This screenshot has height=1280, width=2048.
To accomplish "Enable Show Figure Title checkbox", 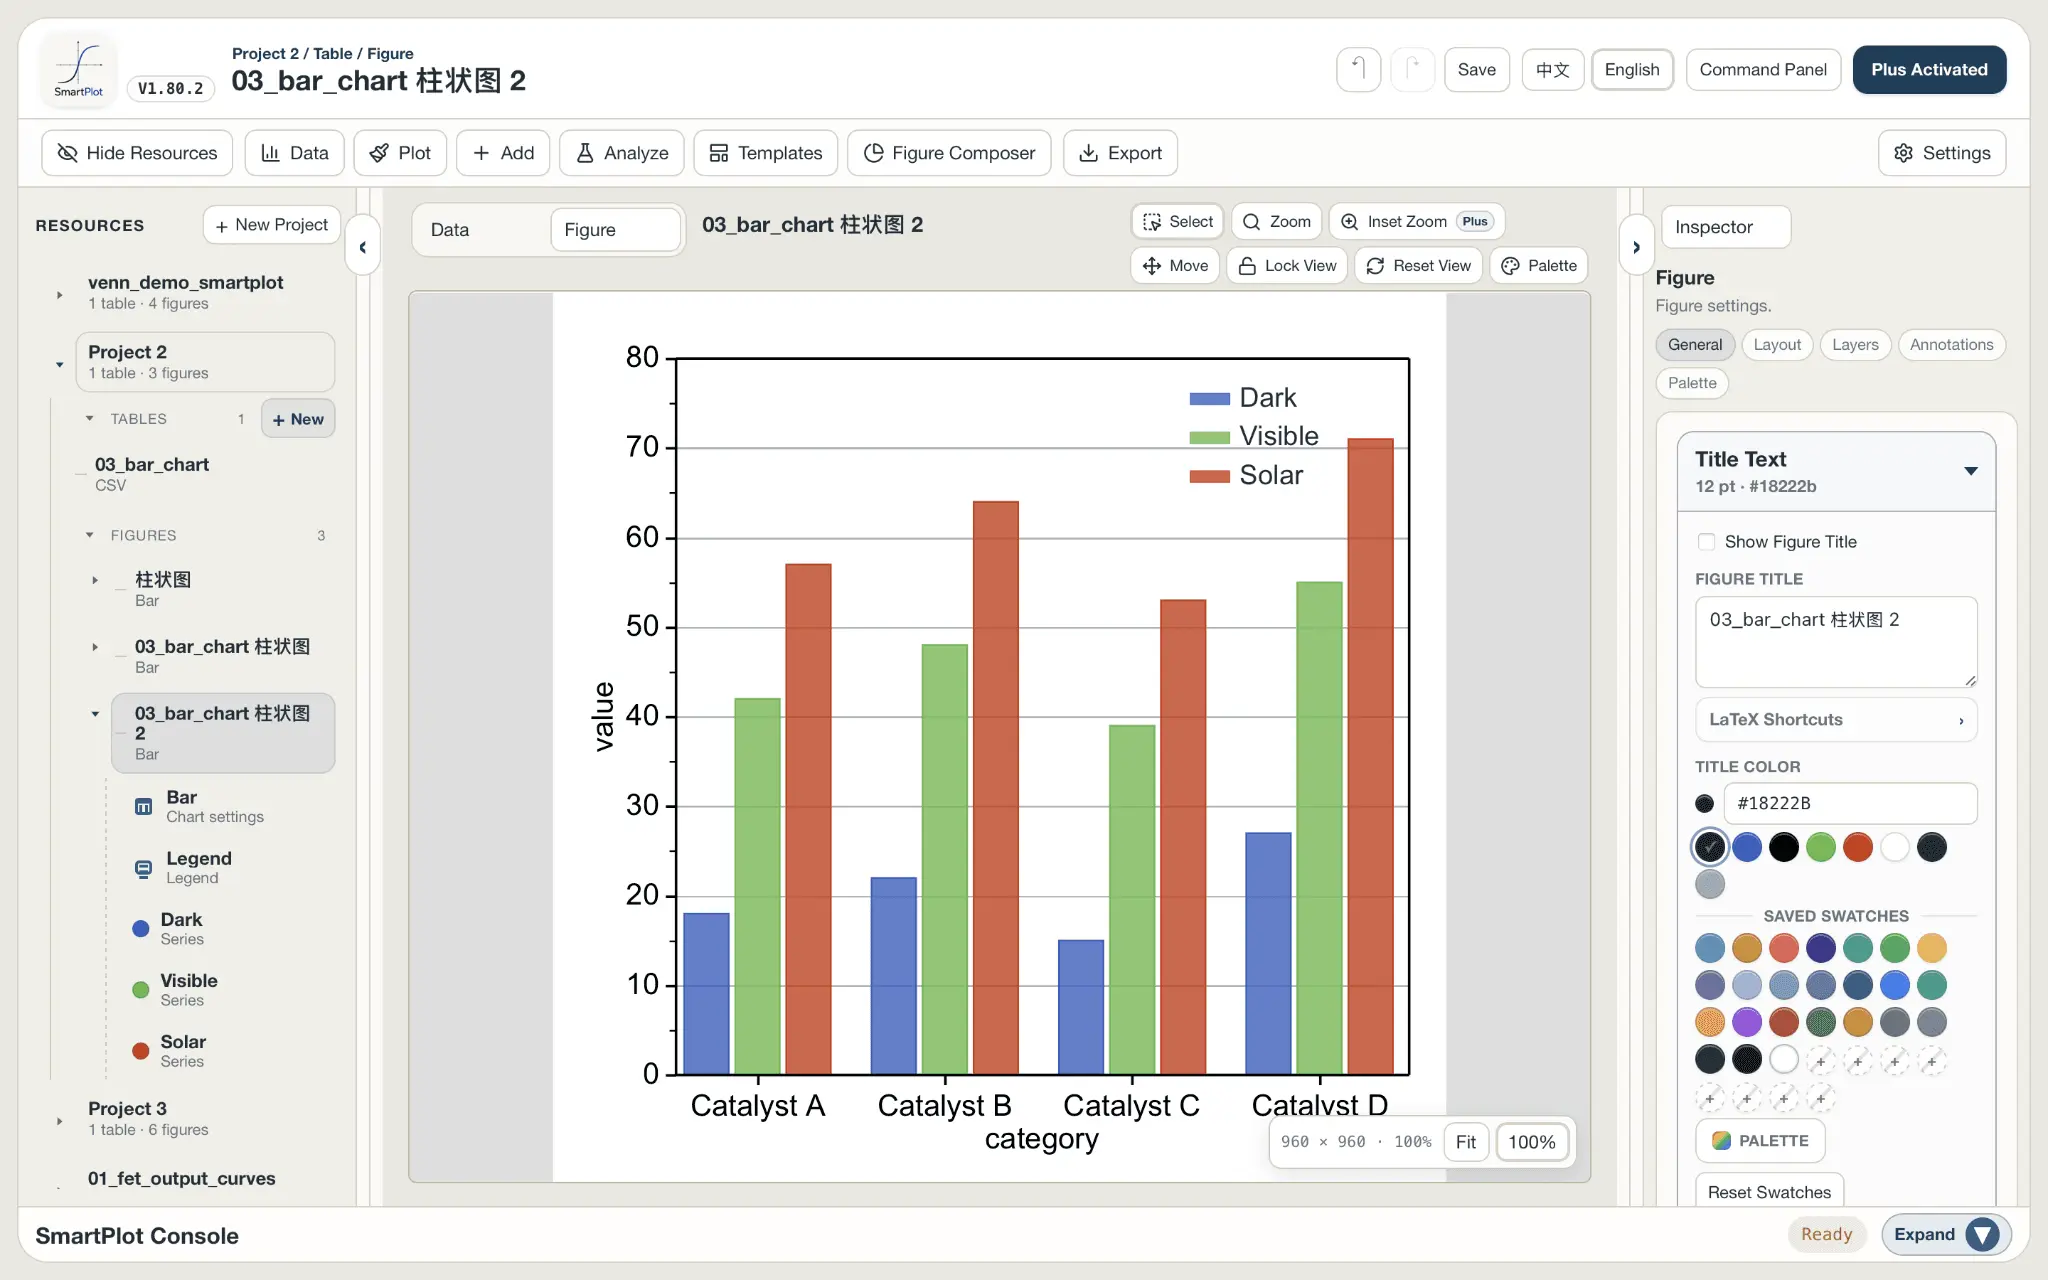I will click(x=1706, y=542).
